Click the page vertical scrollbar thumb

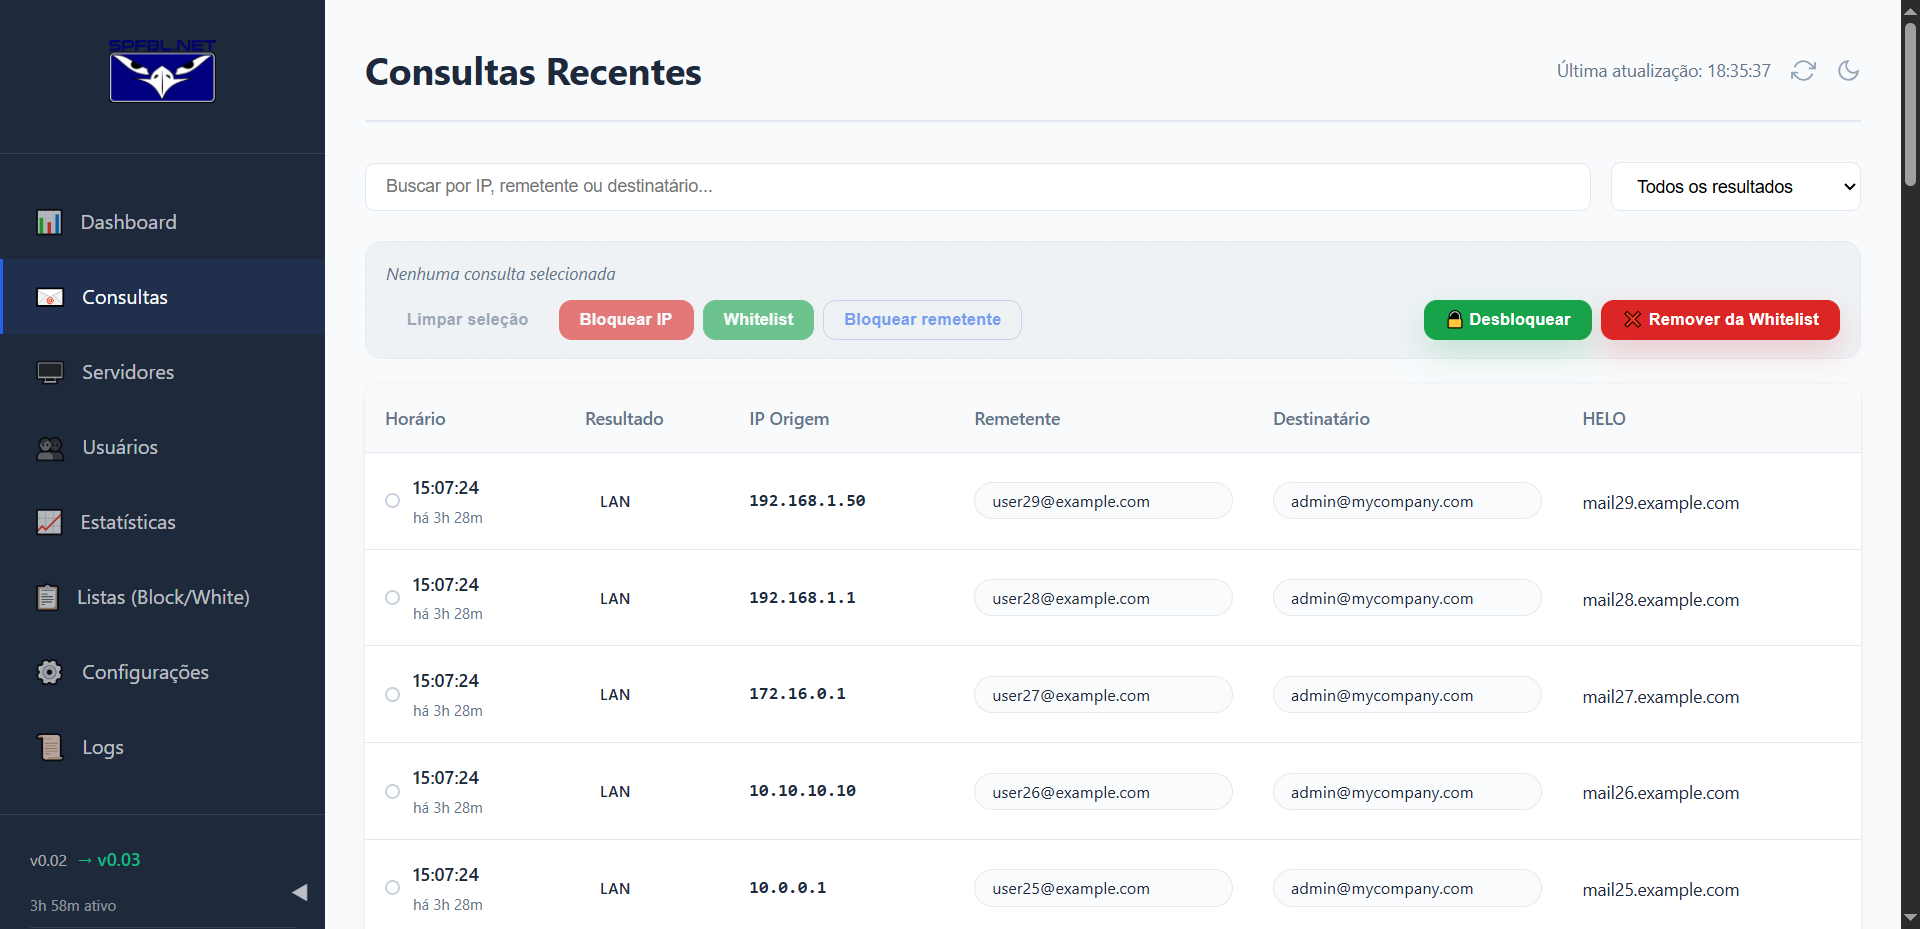click(1910, 105)
